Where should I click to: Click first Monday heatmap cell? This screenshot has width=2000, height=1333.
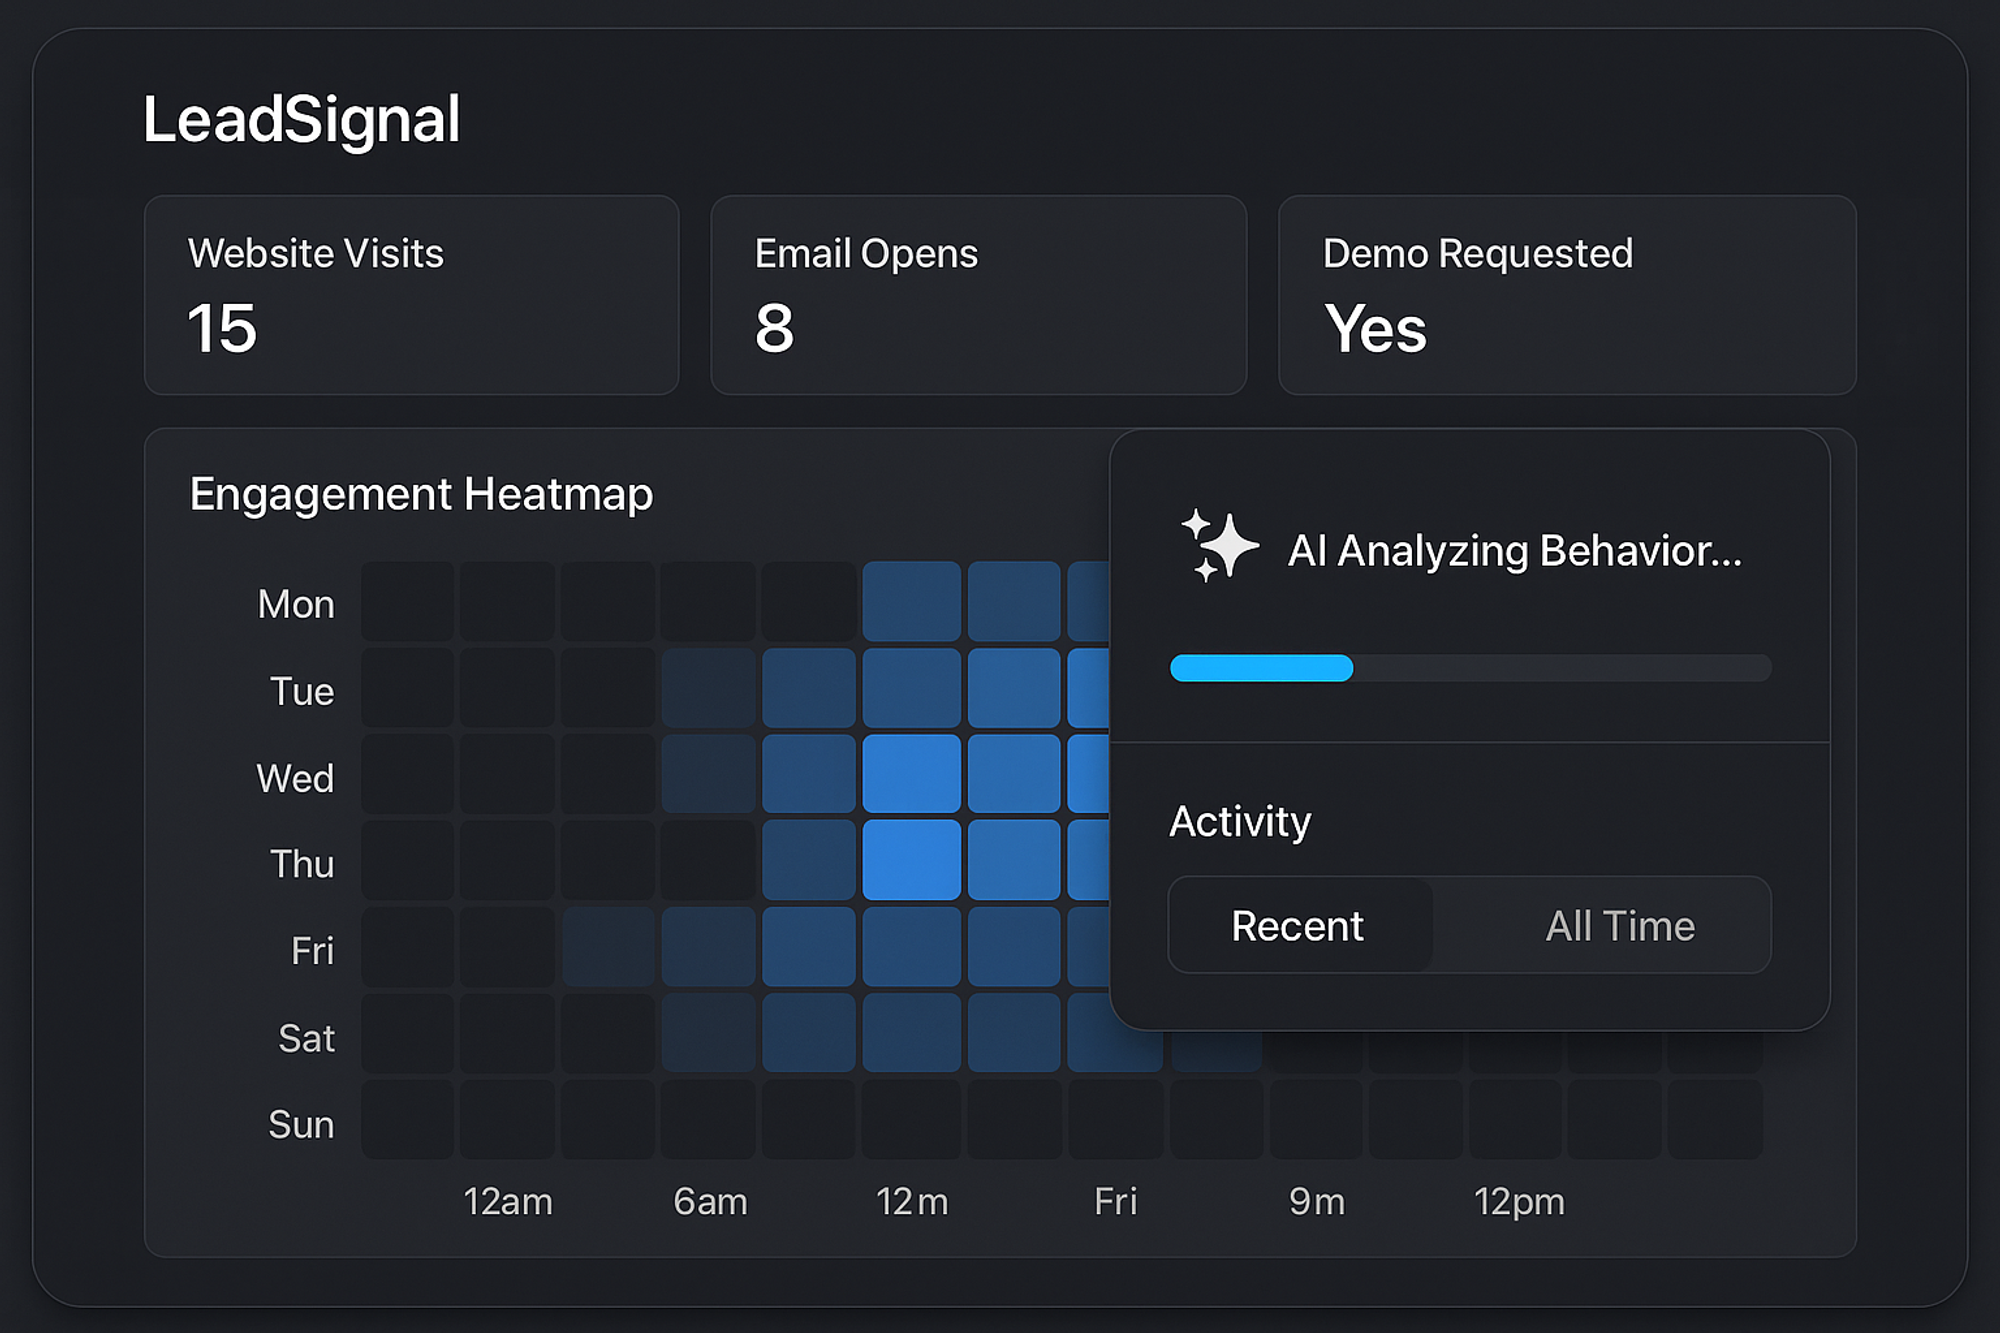click(x=407, y=601)
